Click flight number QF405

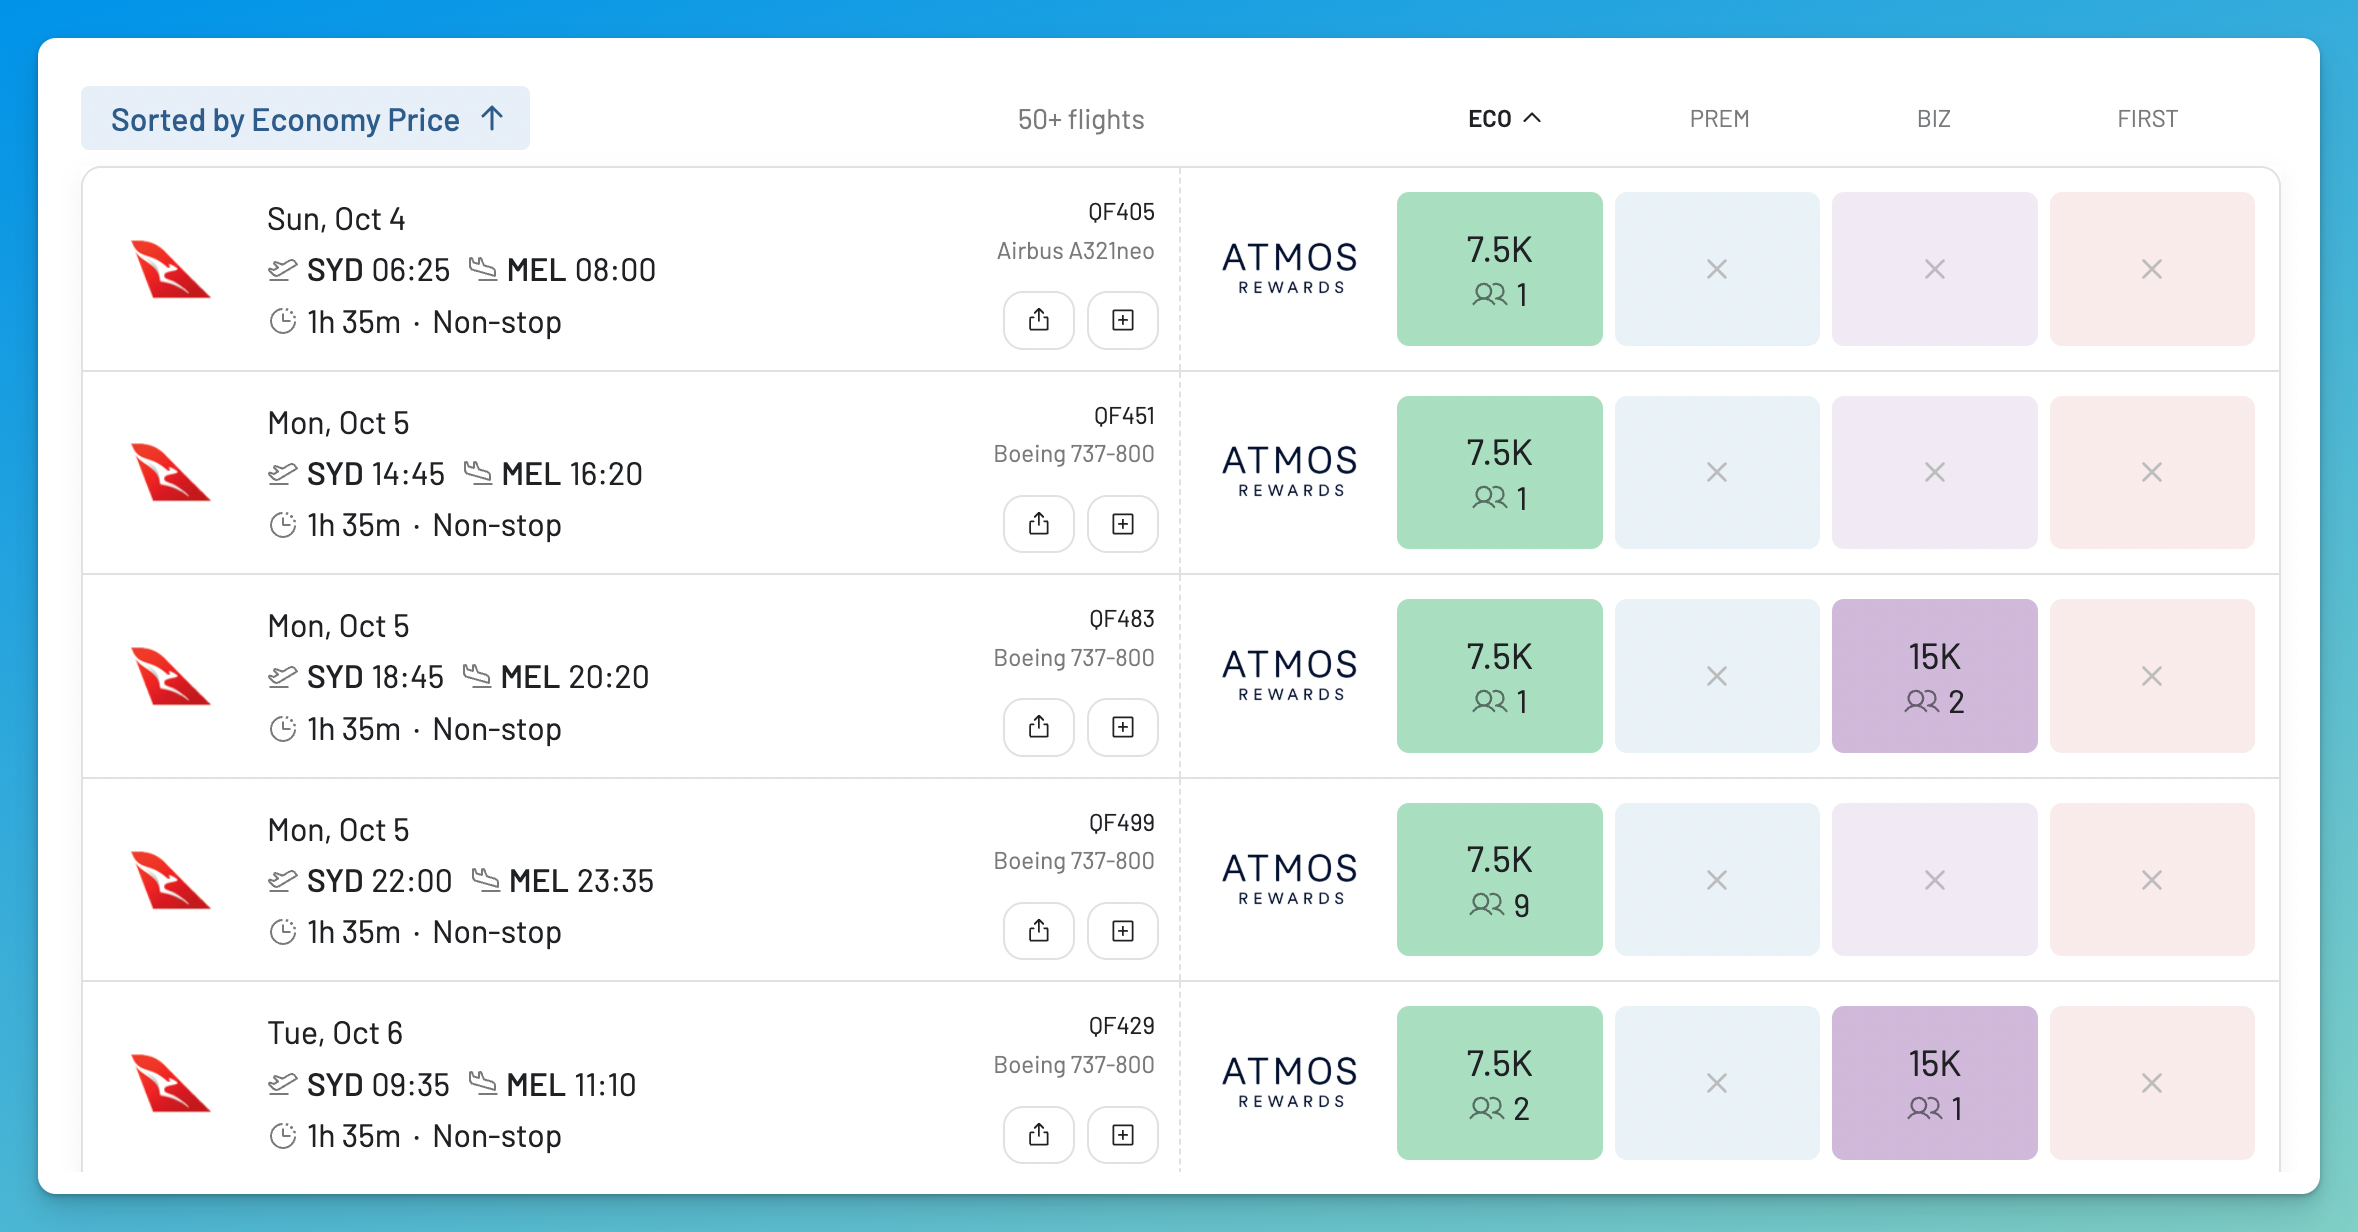coord(1121,212)
